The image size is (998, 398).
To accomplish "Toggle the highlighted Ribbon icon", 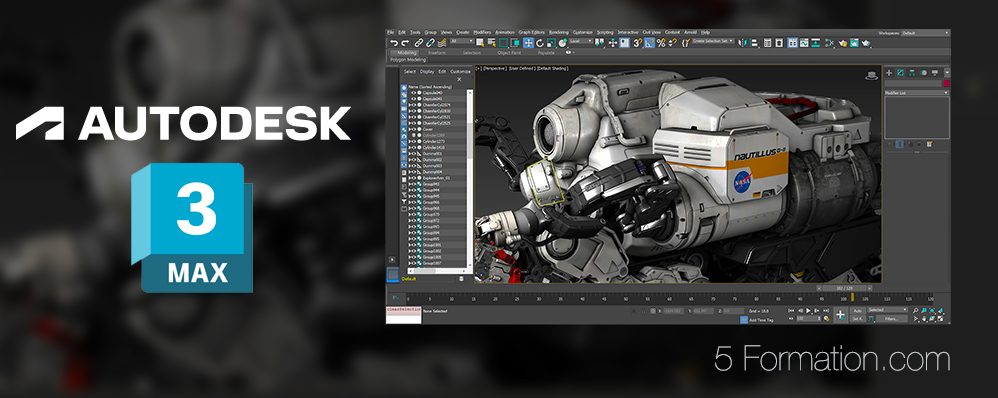I will [792, 43].
